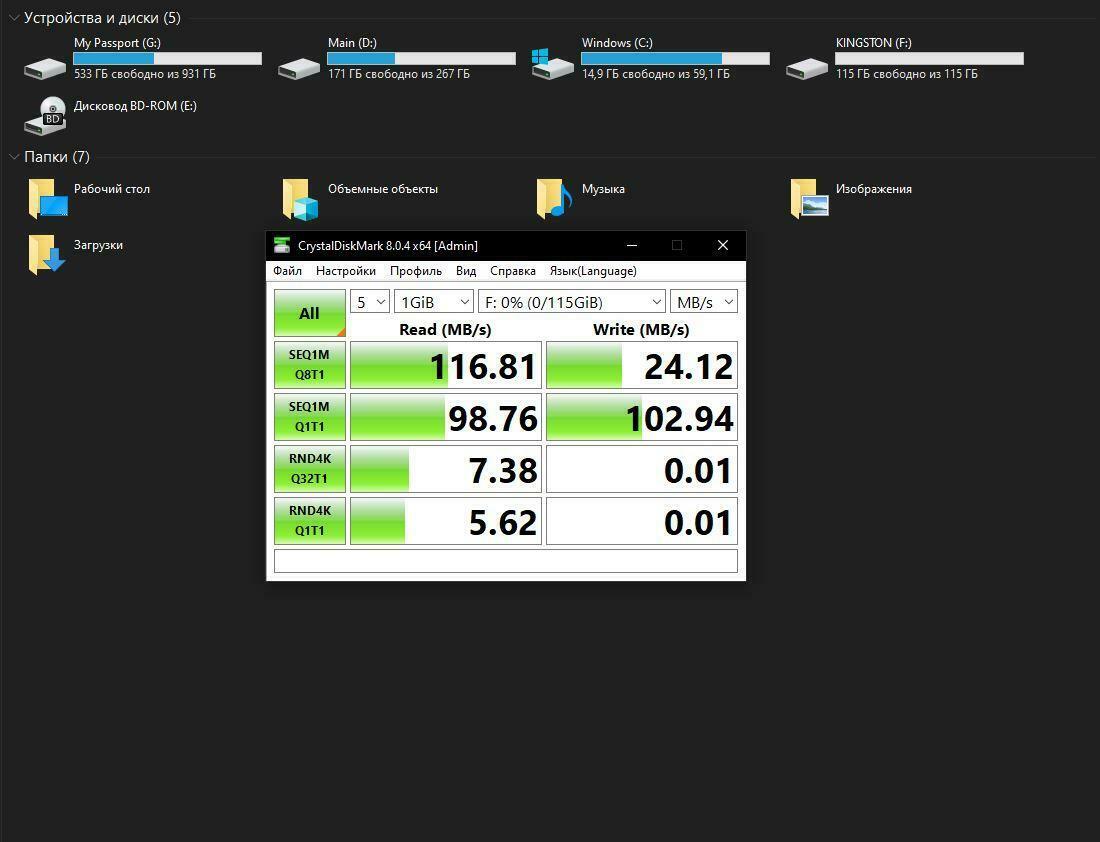
Task: Open the Windows (C:) drive icon
Action: 553,65
